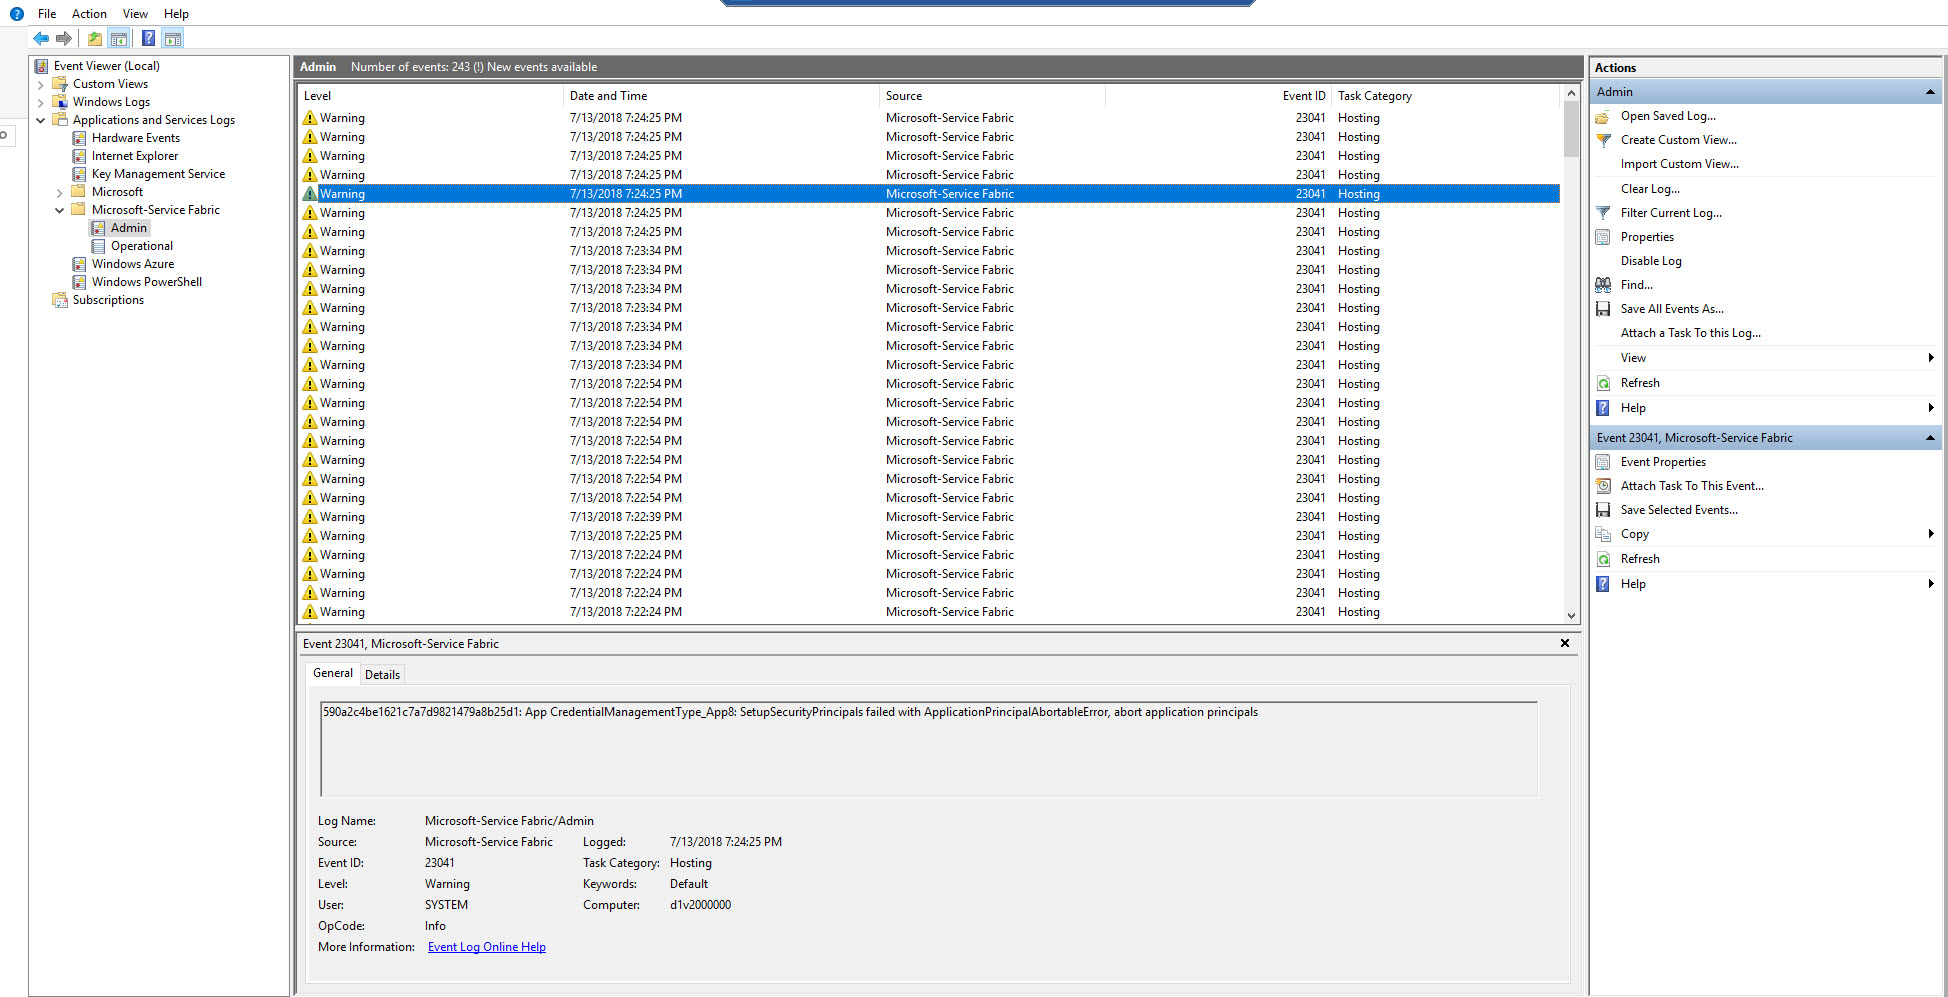
Task: Expand the Microsoft tree node
Action: tap(59, 191)
